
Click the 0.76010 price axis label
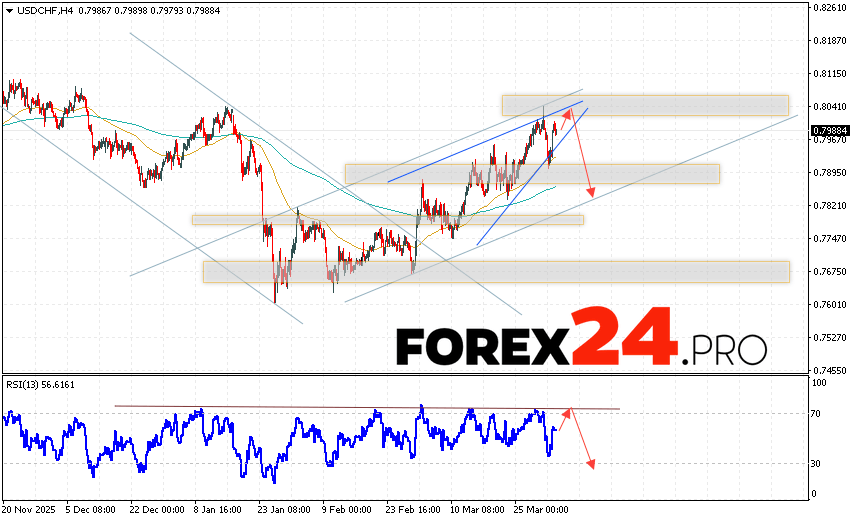click(x=829, y=304)
